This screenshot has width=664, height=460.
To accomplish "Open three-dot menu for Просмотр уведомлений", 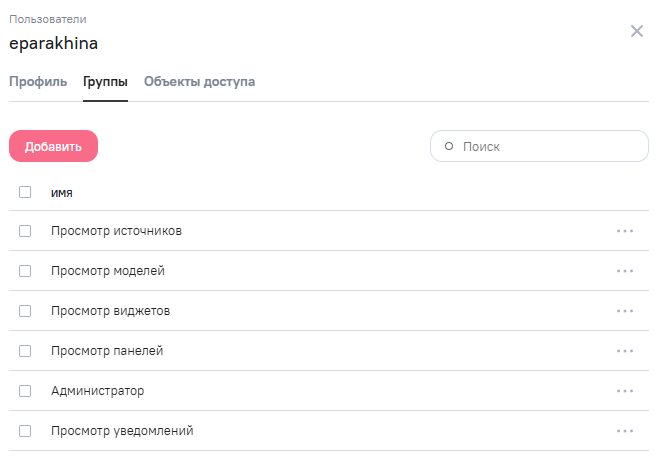I will pyautogui.click(x=625, y=431).
